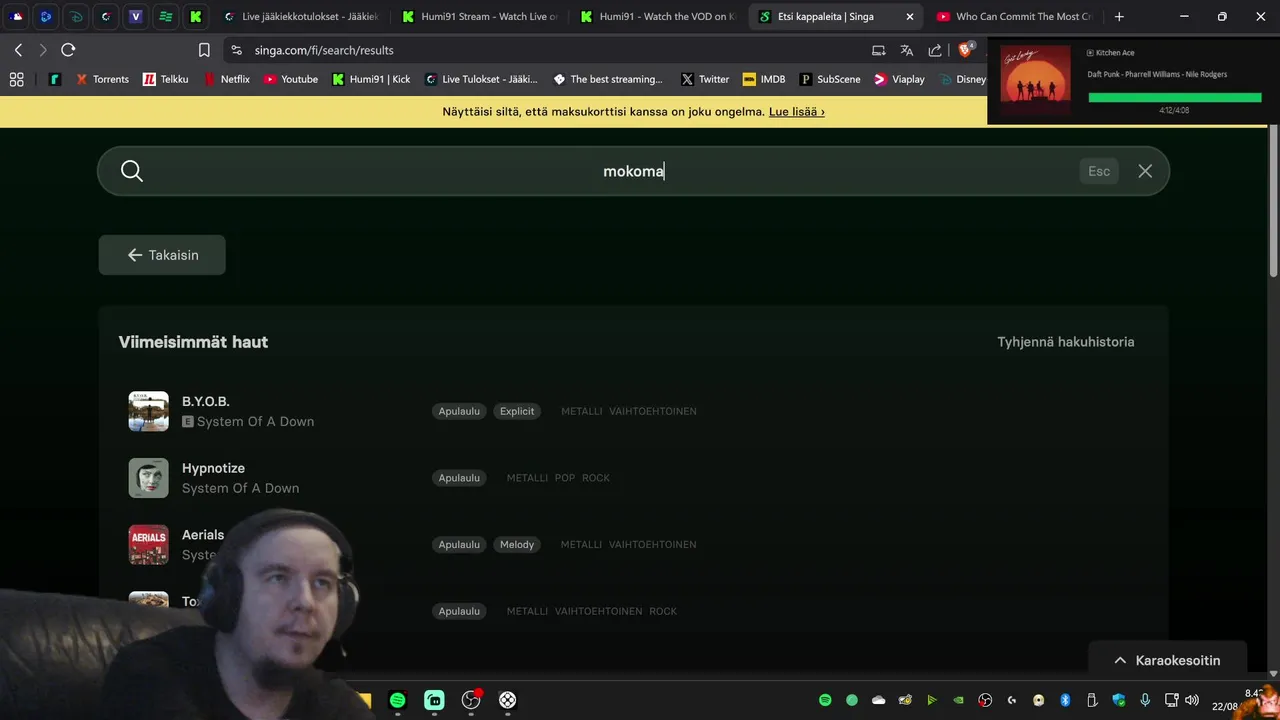This screenshot has height=720, width=1280.
Task: Click install app icon in address bar
Action: (878, 50)
